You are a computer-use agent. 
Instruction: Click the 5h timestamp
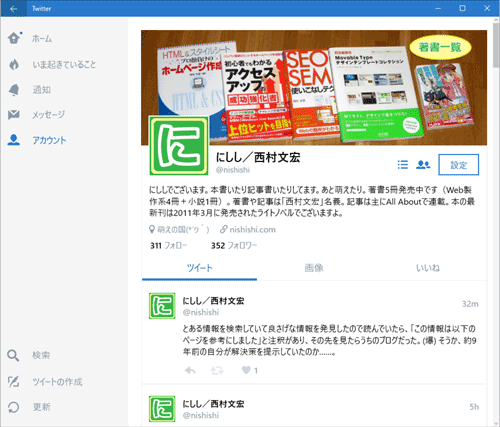coord(474,407)
